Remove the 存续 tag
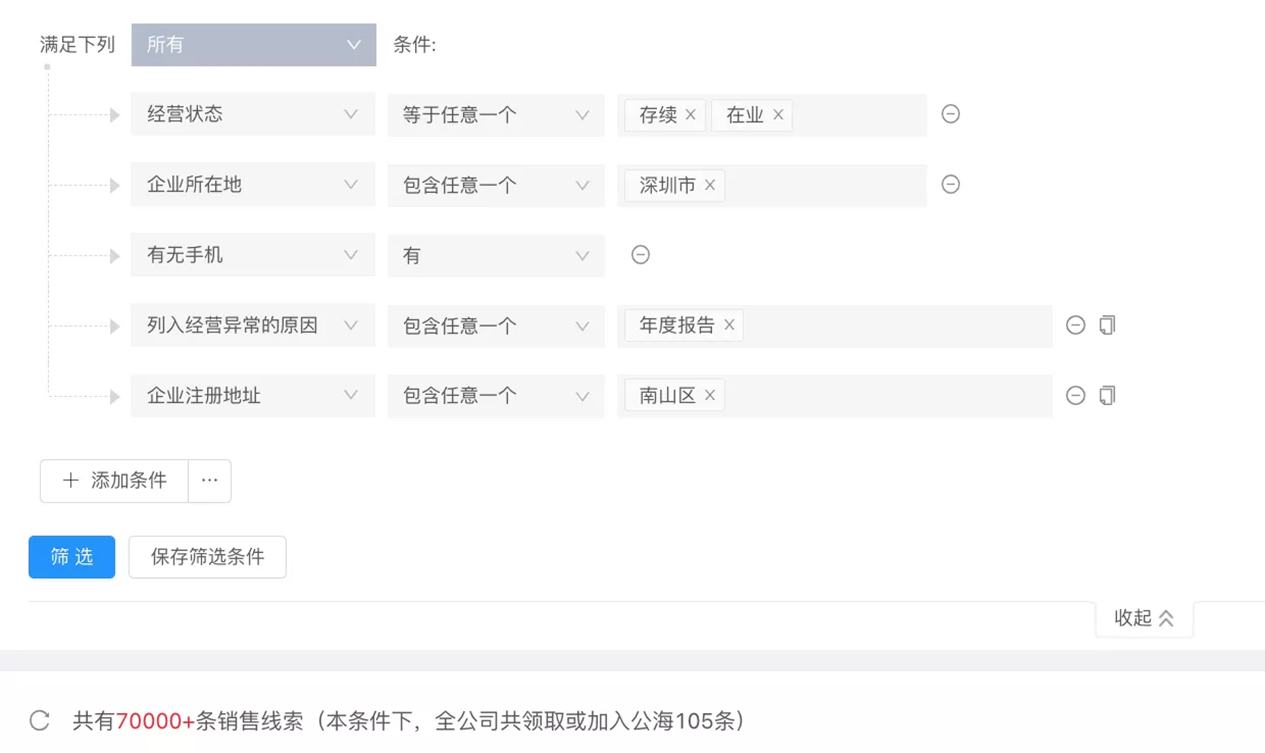 690,115
